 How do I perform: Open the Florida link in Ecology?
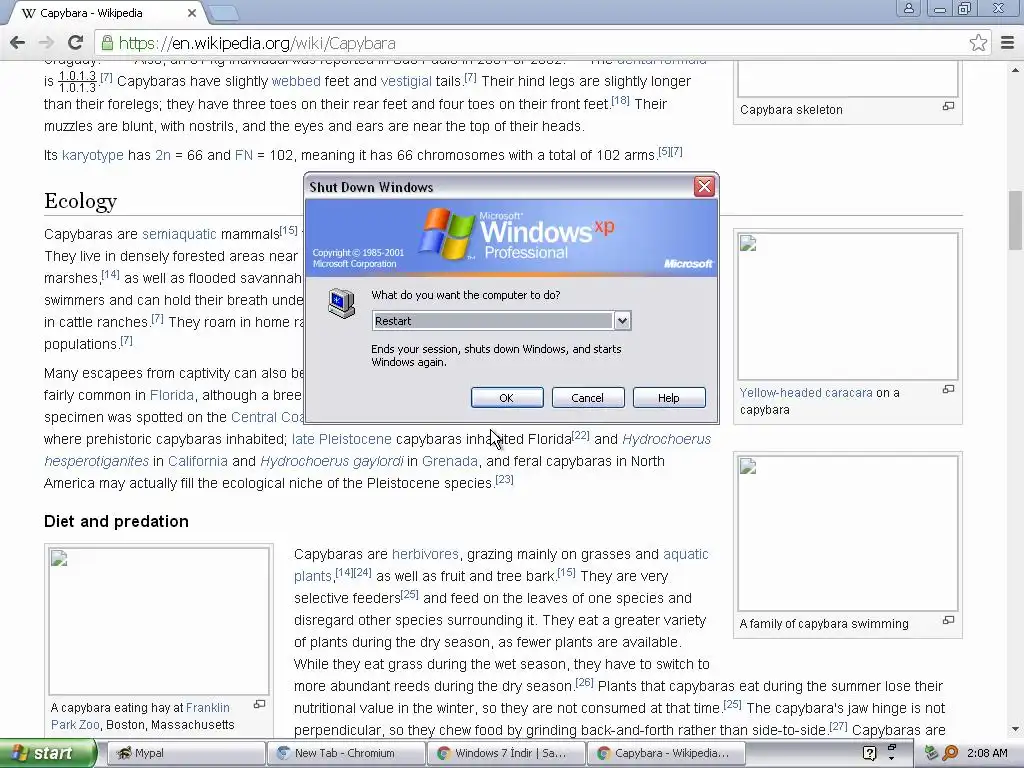pos(172,395)
